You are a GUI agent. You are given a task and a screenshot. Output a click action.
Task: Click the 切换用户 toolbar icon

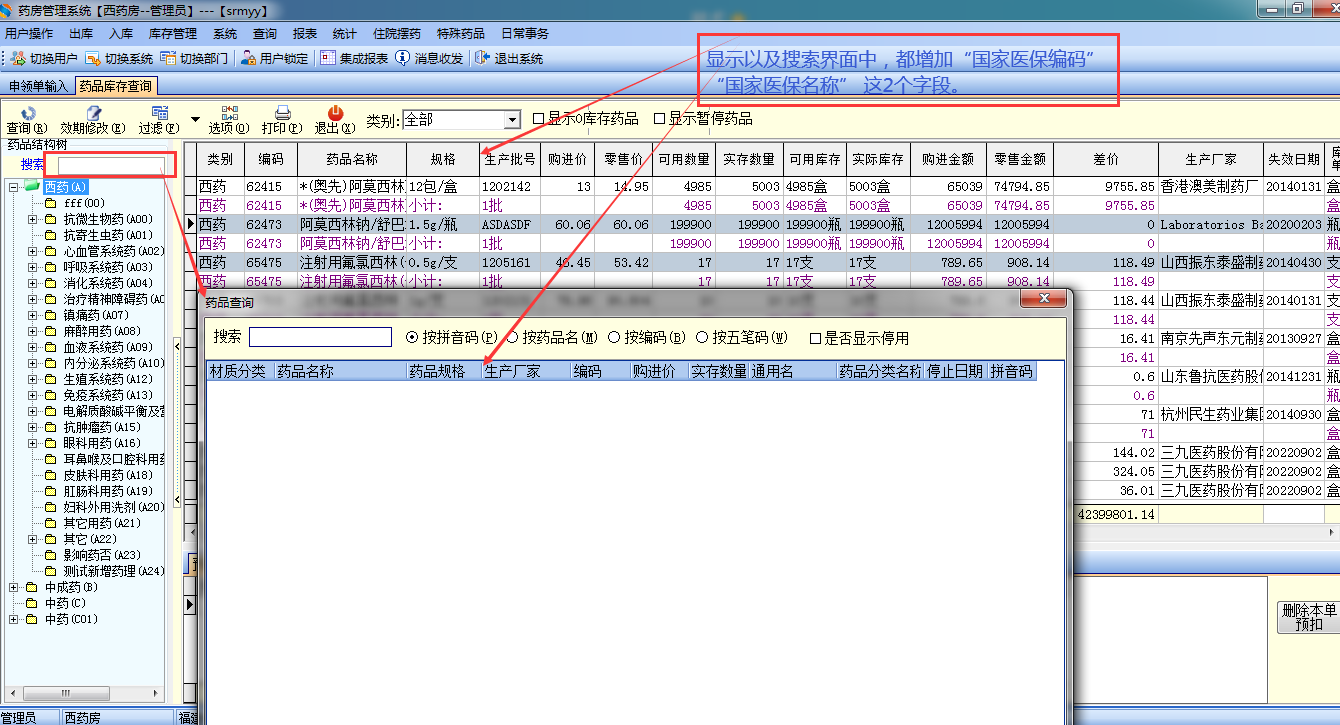coord(19,59)
